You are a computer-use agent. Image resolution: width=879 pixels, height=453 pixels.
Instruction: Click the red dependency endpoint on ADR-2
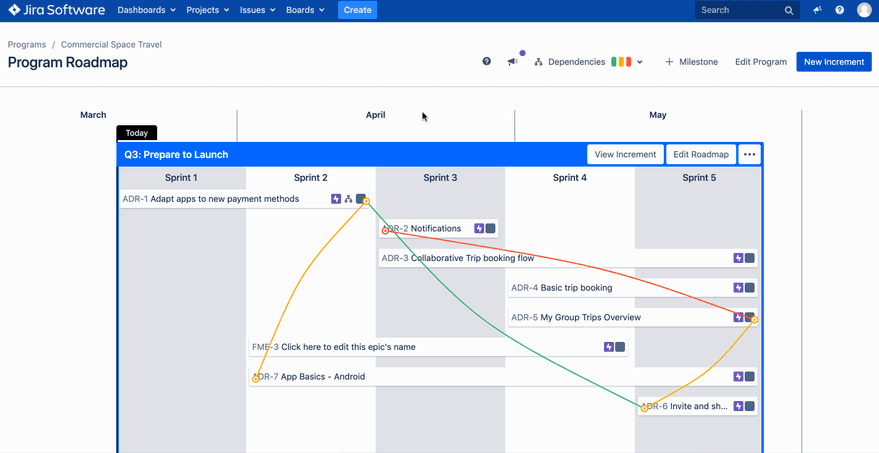coord(385,230)
